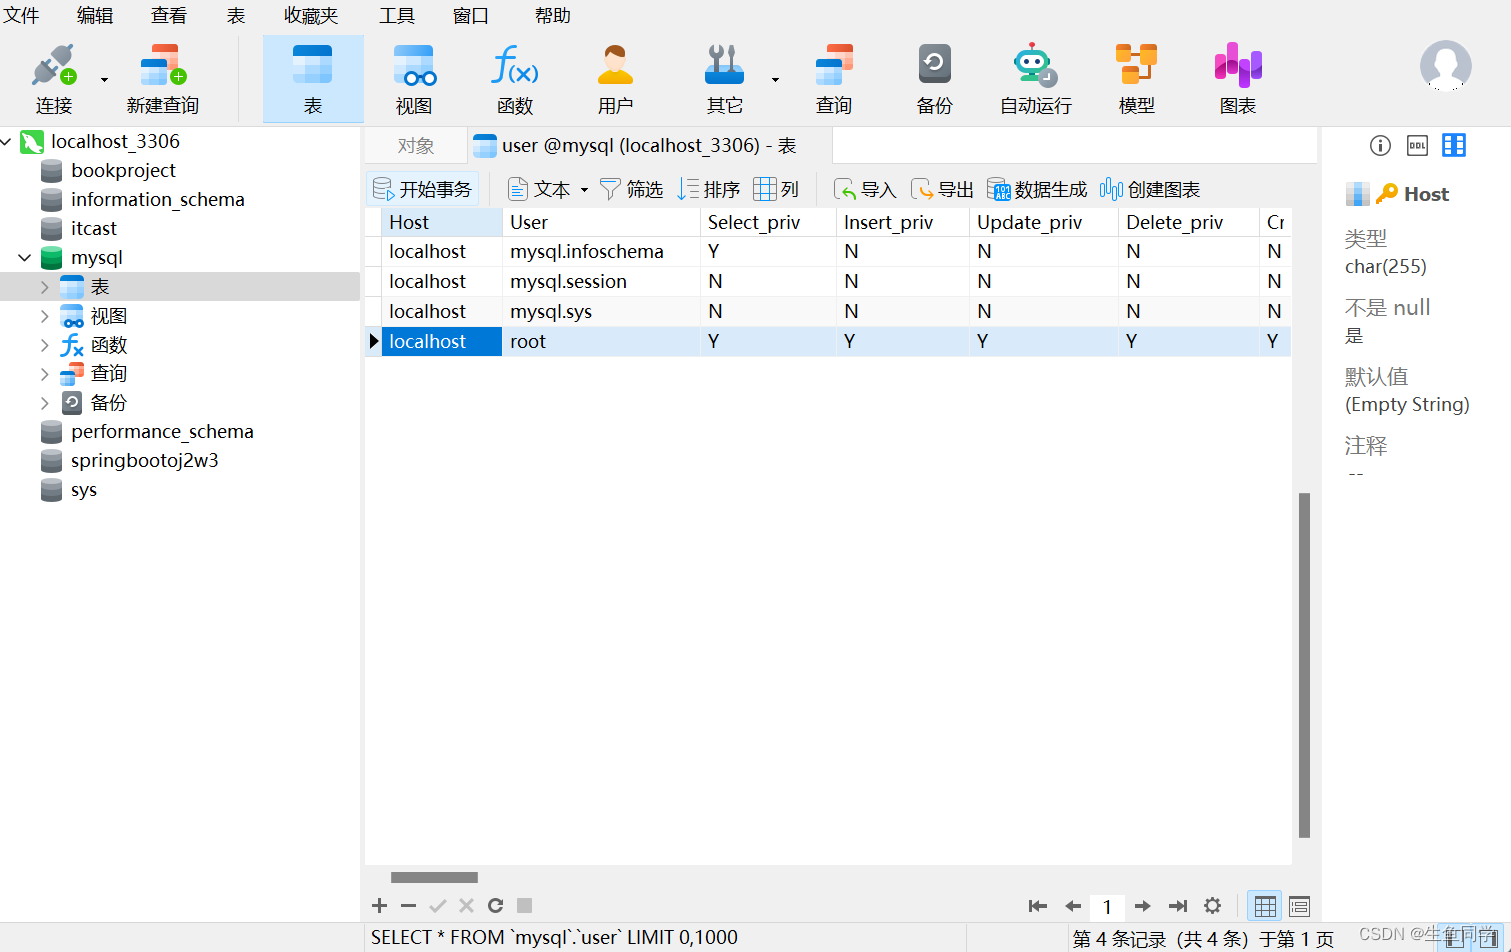
Task: Open the 文件 menu
Action: pos(21,16)
